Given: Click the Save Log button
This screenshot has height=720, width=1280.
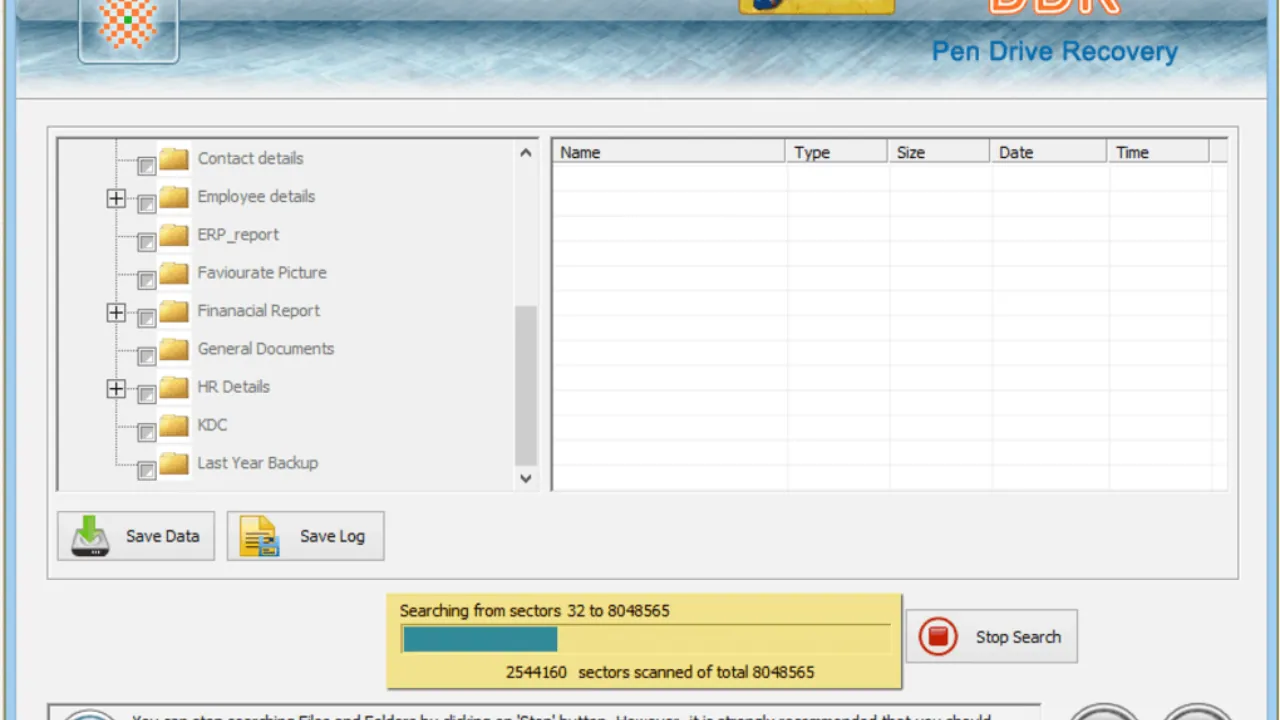Looking at the screenshot, I should click(306, 536).
